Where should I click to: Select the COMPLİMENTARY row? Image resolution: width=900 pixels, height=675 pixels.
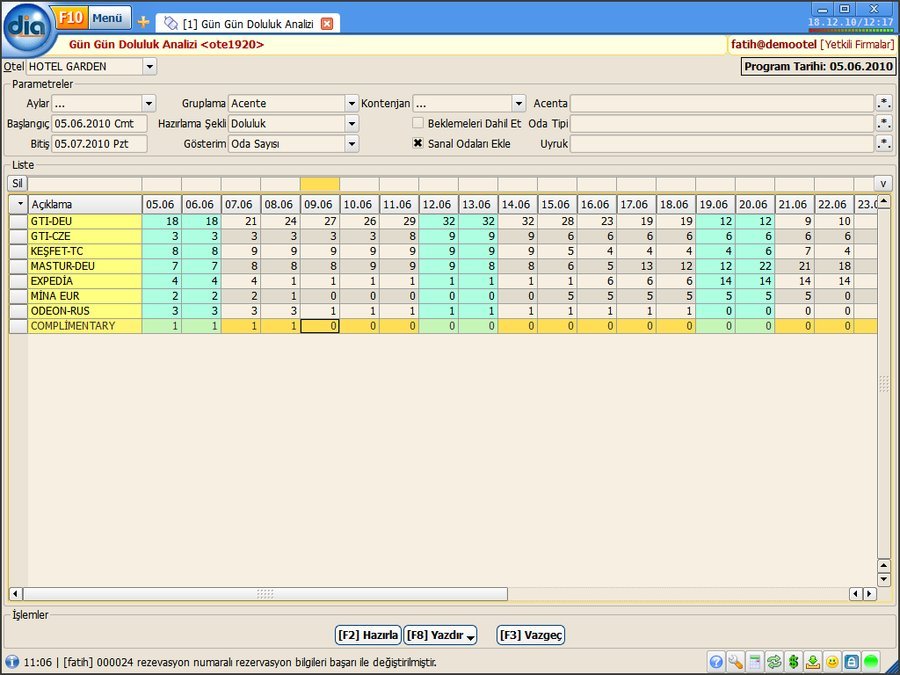tap(443, 326)
